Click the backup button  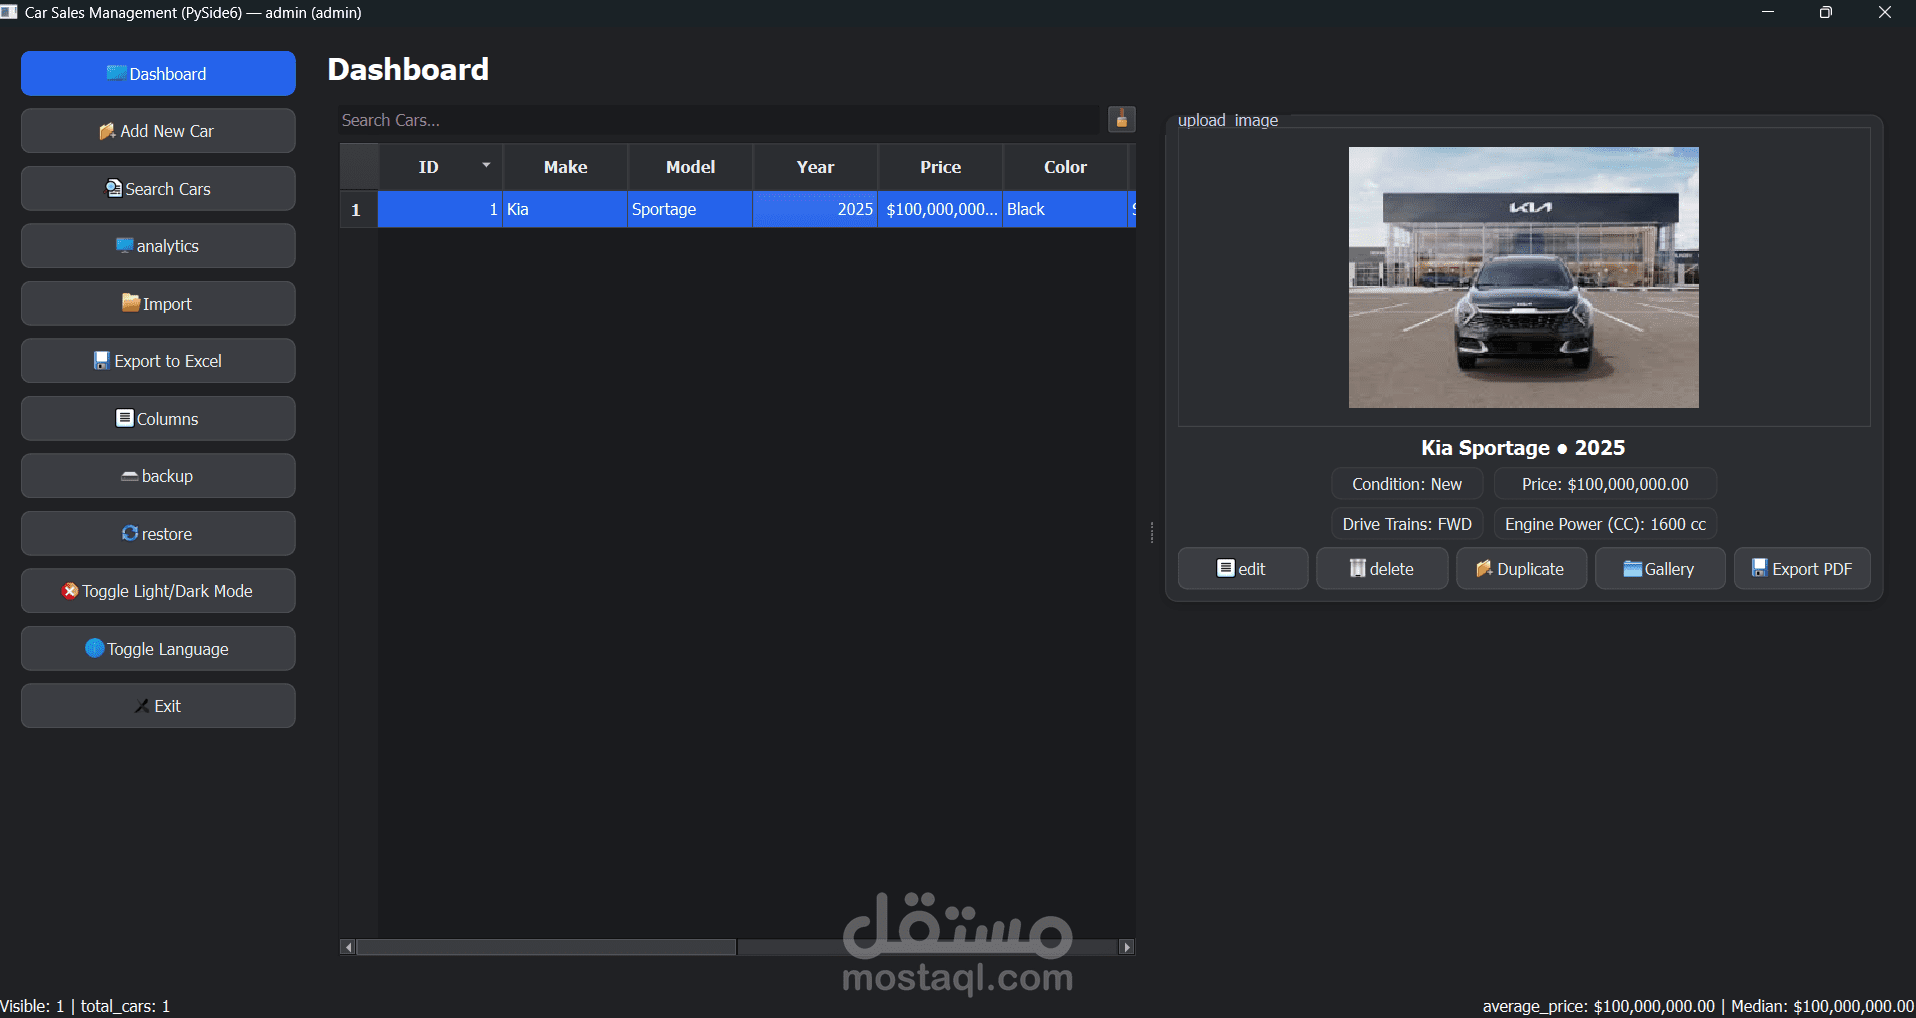158,476
